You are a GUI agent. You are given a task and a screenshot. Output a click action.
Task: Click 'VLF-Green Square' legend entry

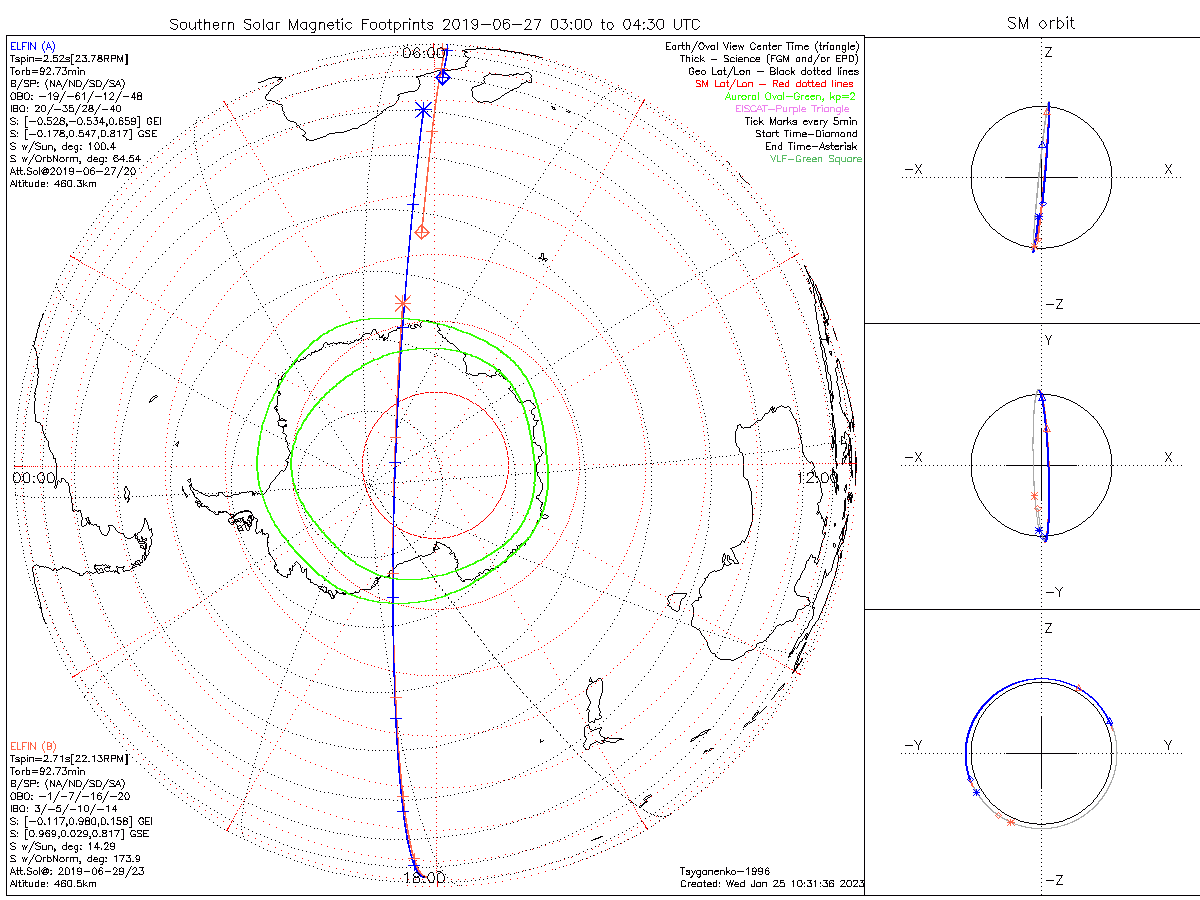click(x=814, y=159)
